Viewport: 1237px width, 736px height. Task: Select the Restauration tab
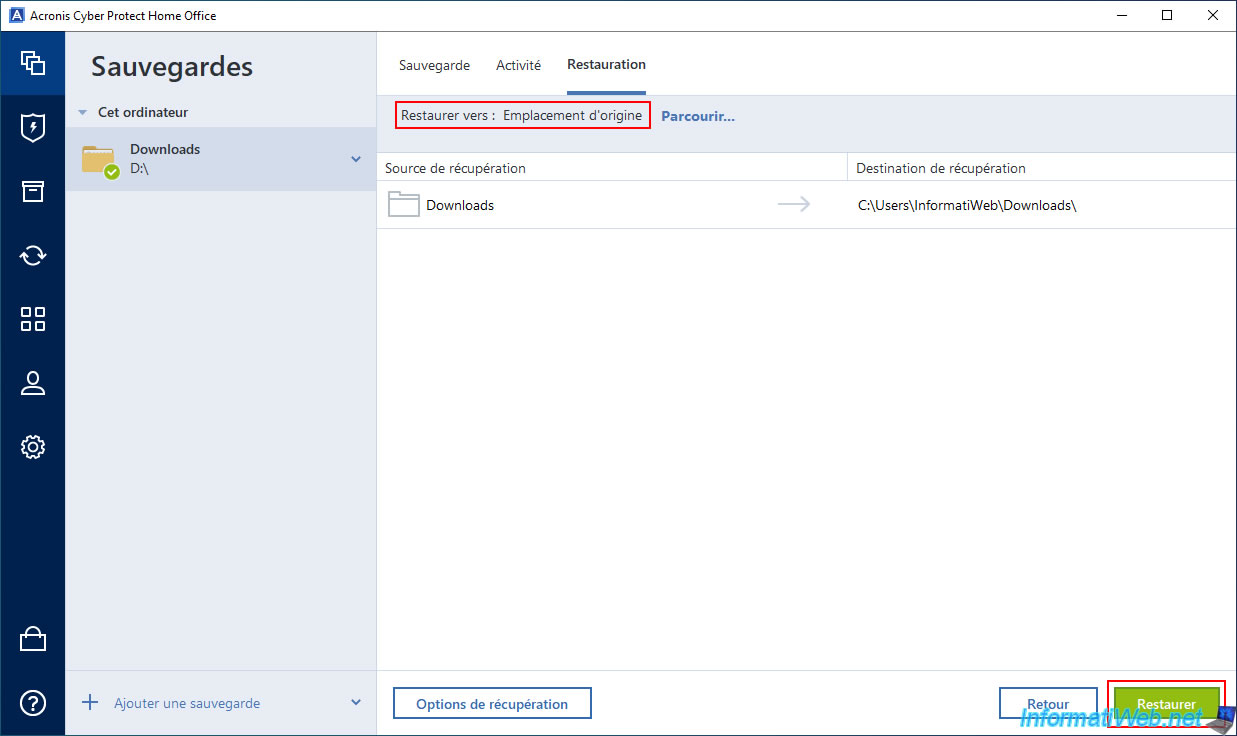click(x=606, y=65)
